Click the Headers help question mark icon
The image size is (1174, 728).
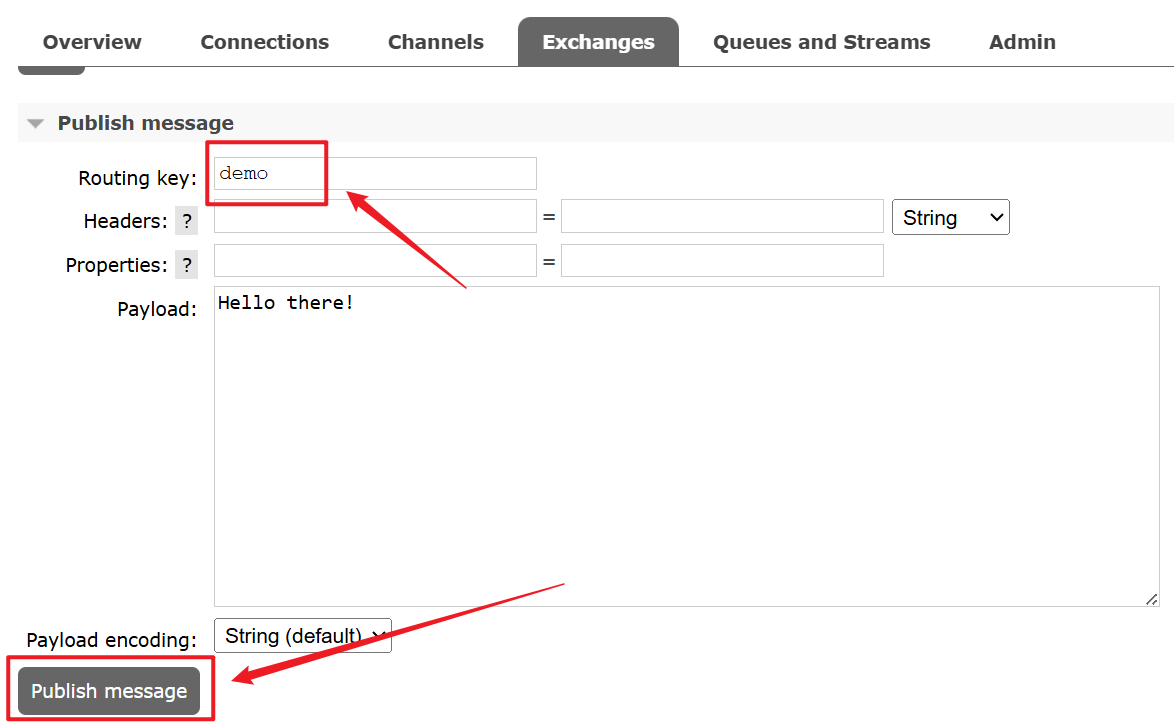[186, 221]
